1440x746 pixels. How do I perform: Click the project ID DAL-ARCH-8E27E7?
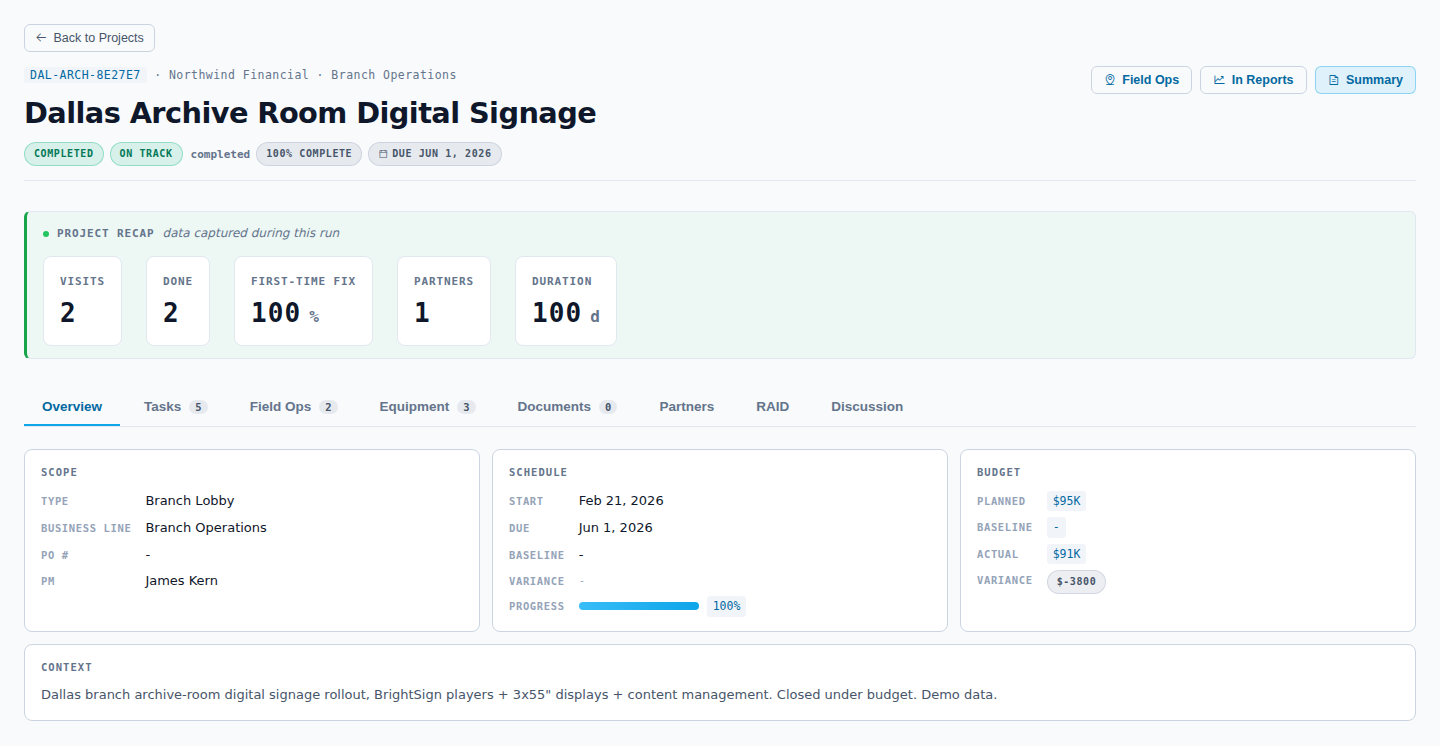click(85, 75)
